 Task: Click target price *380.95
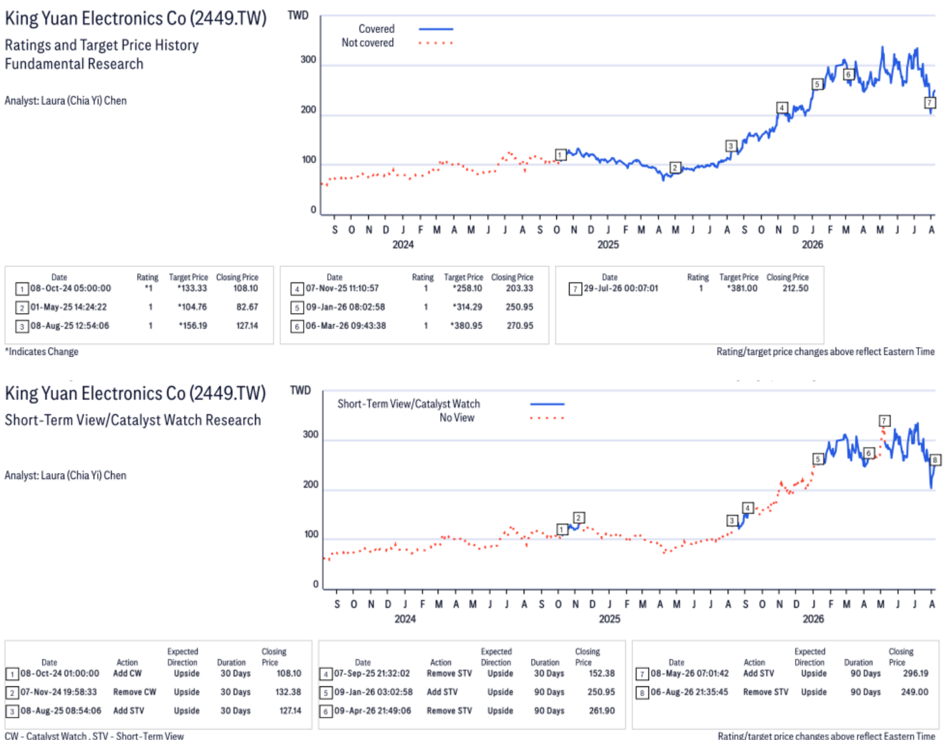[466, 325]
